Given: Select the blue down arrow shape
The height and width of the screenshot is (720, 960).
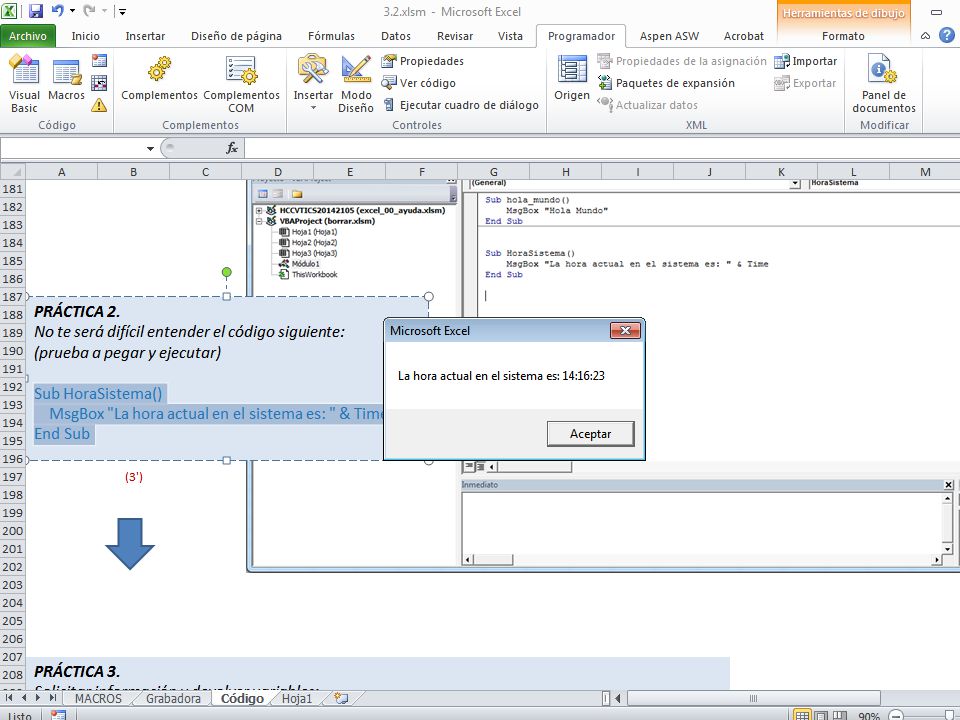Looking at the screenshot, I should click(130, 544).
